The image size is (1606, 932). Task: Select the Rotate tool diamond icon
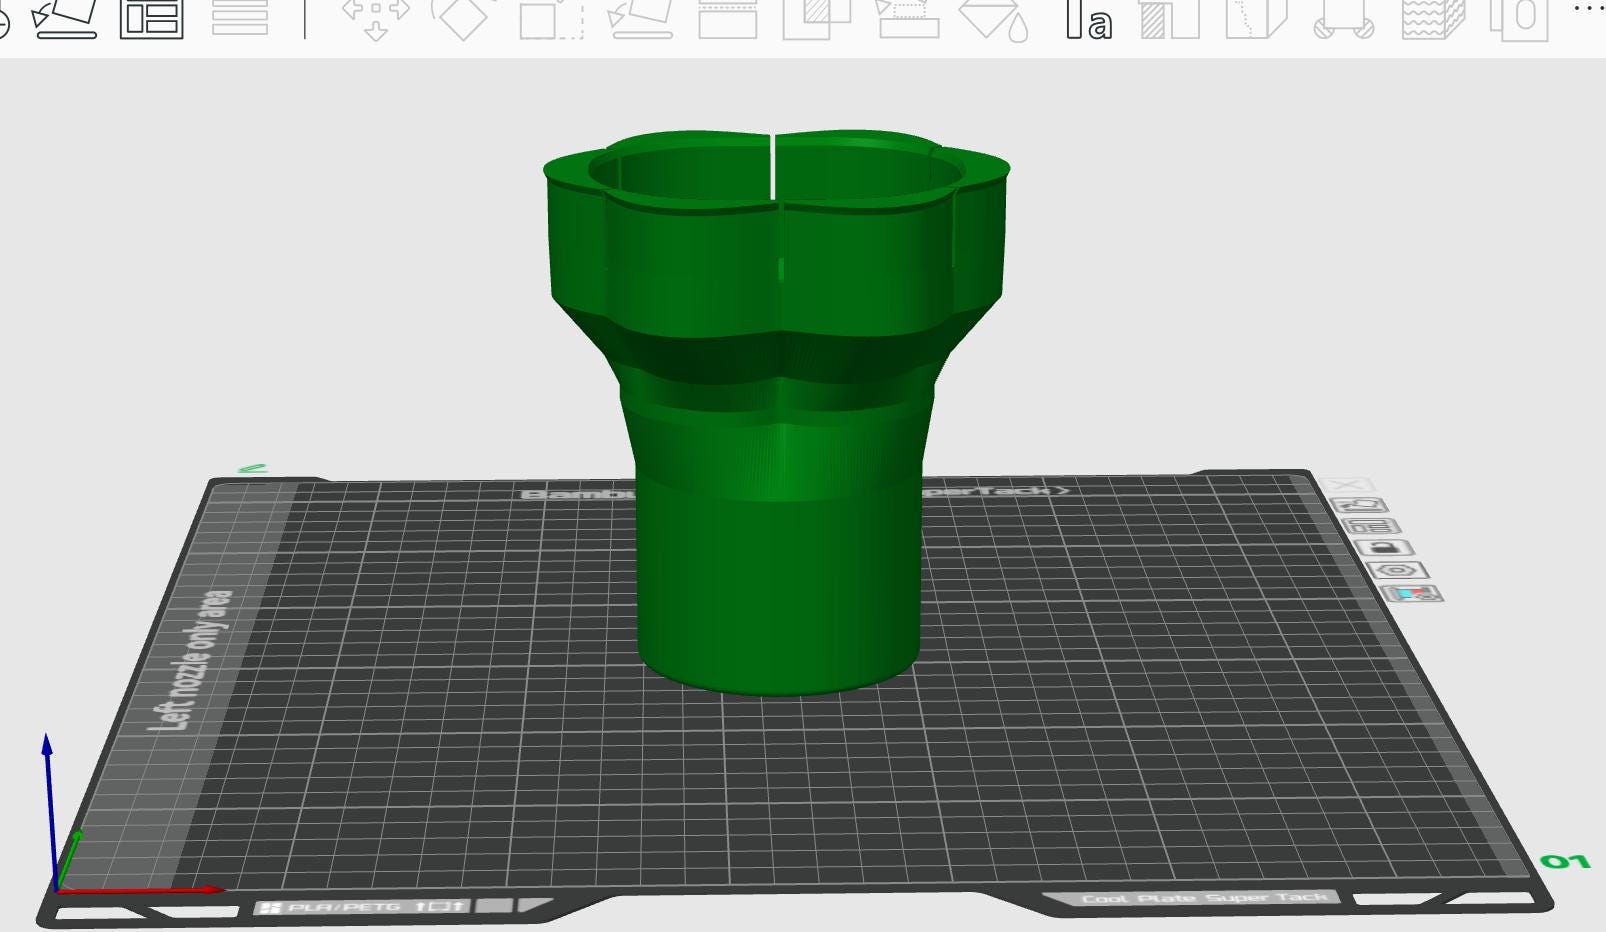coord(461,18)
